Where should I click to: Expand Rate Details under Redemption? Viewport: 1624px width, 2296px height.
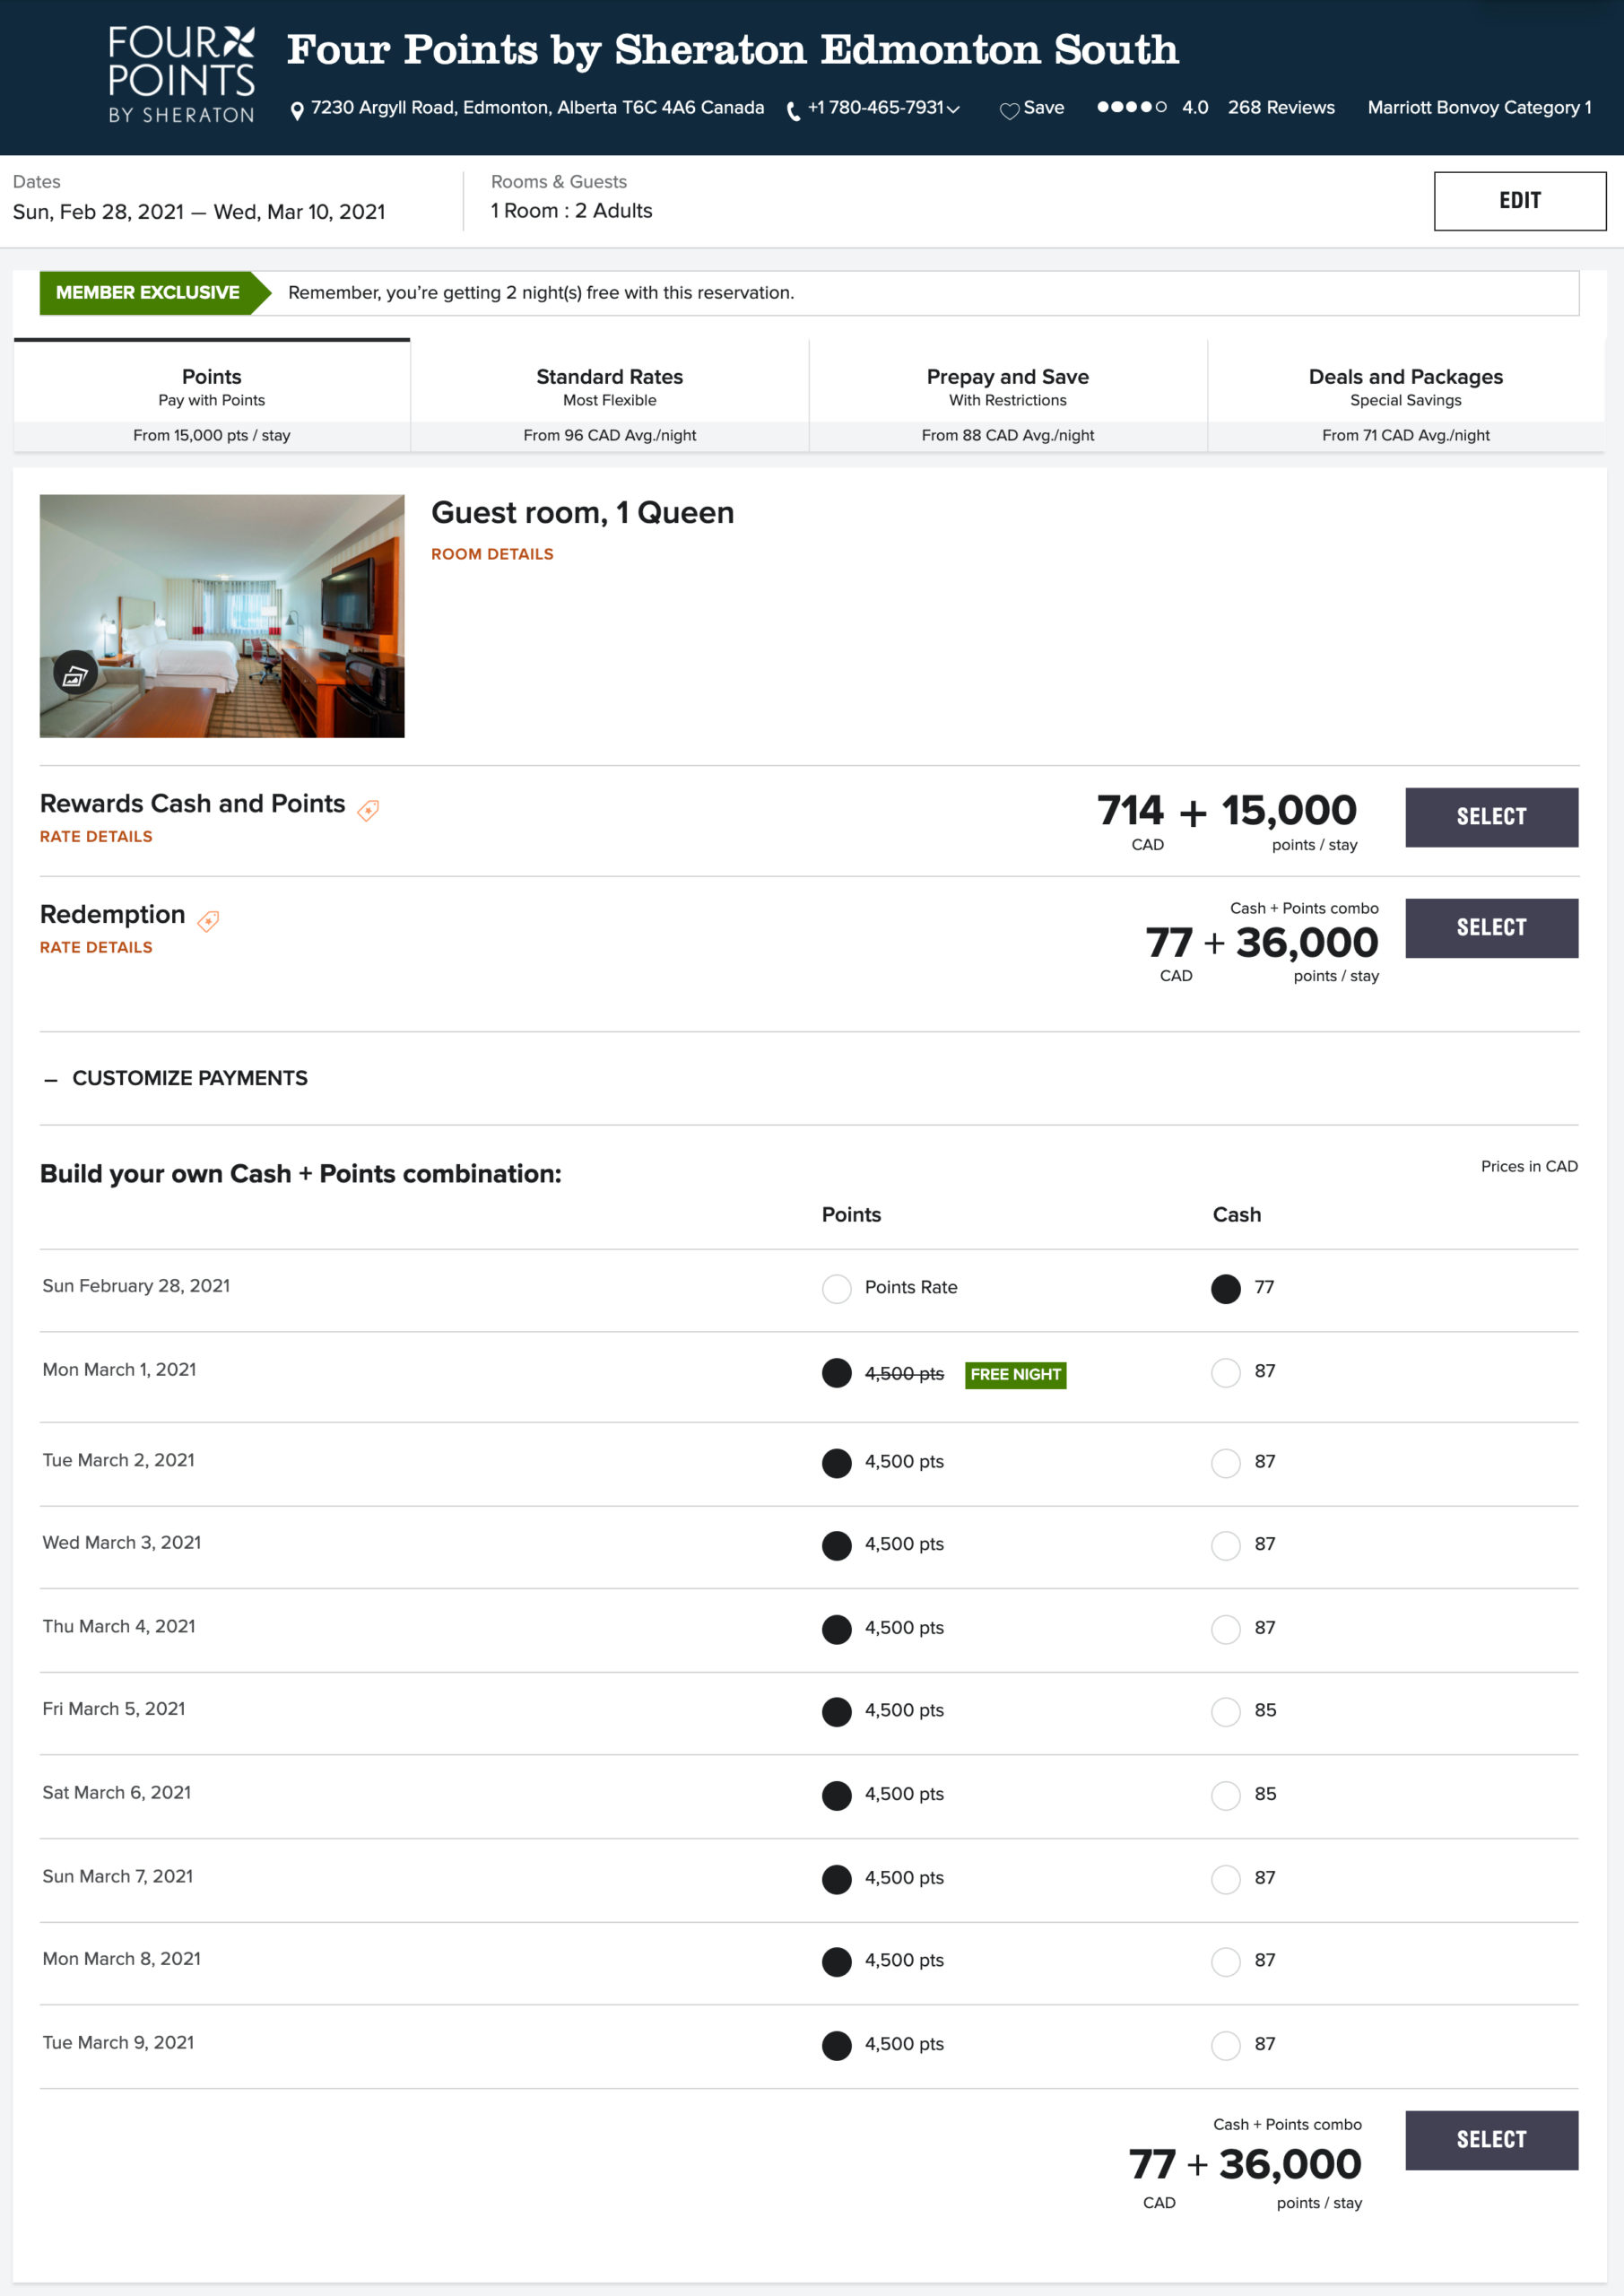point(96,947)
